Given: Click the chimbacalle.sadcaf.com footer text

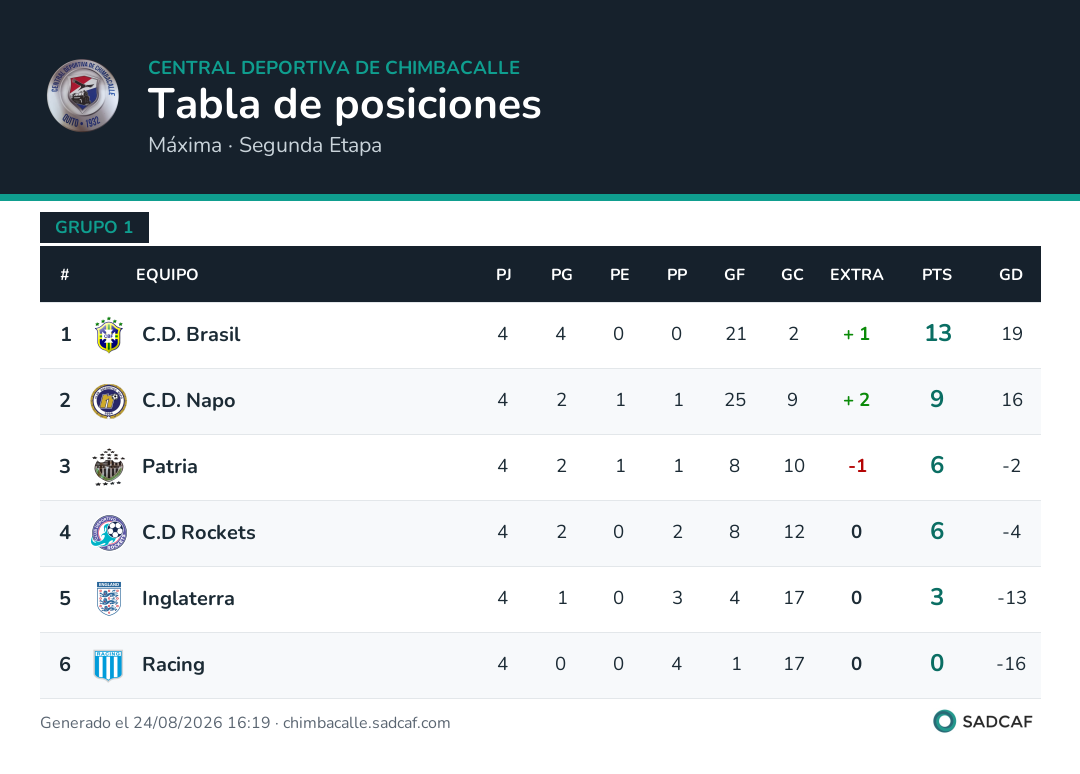Looking at the screenshot, I should 366,723.
